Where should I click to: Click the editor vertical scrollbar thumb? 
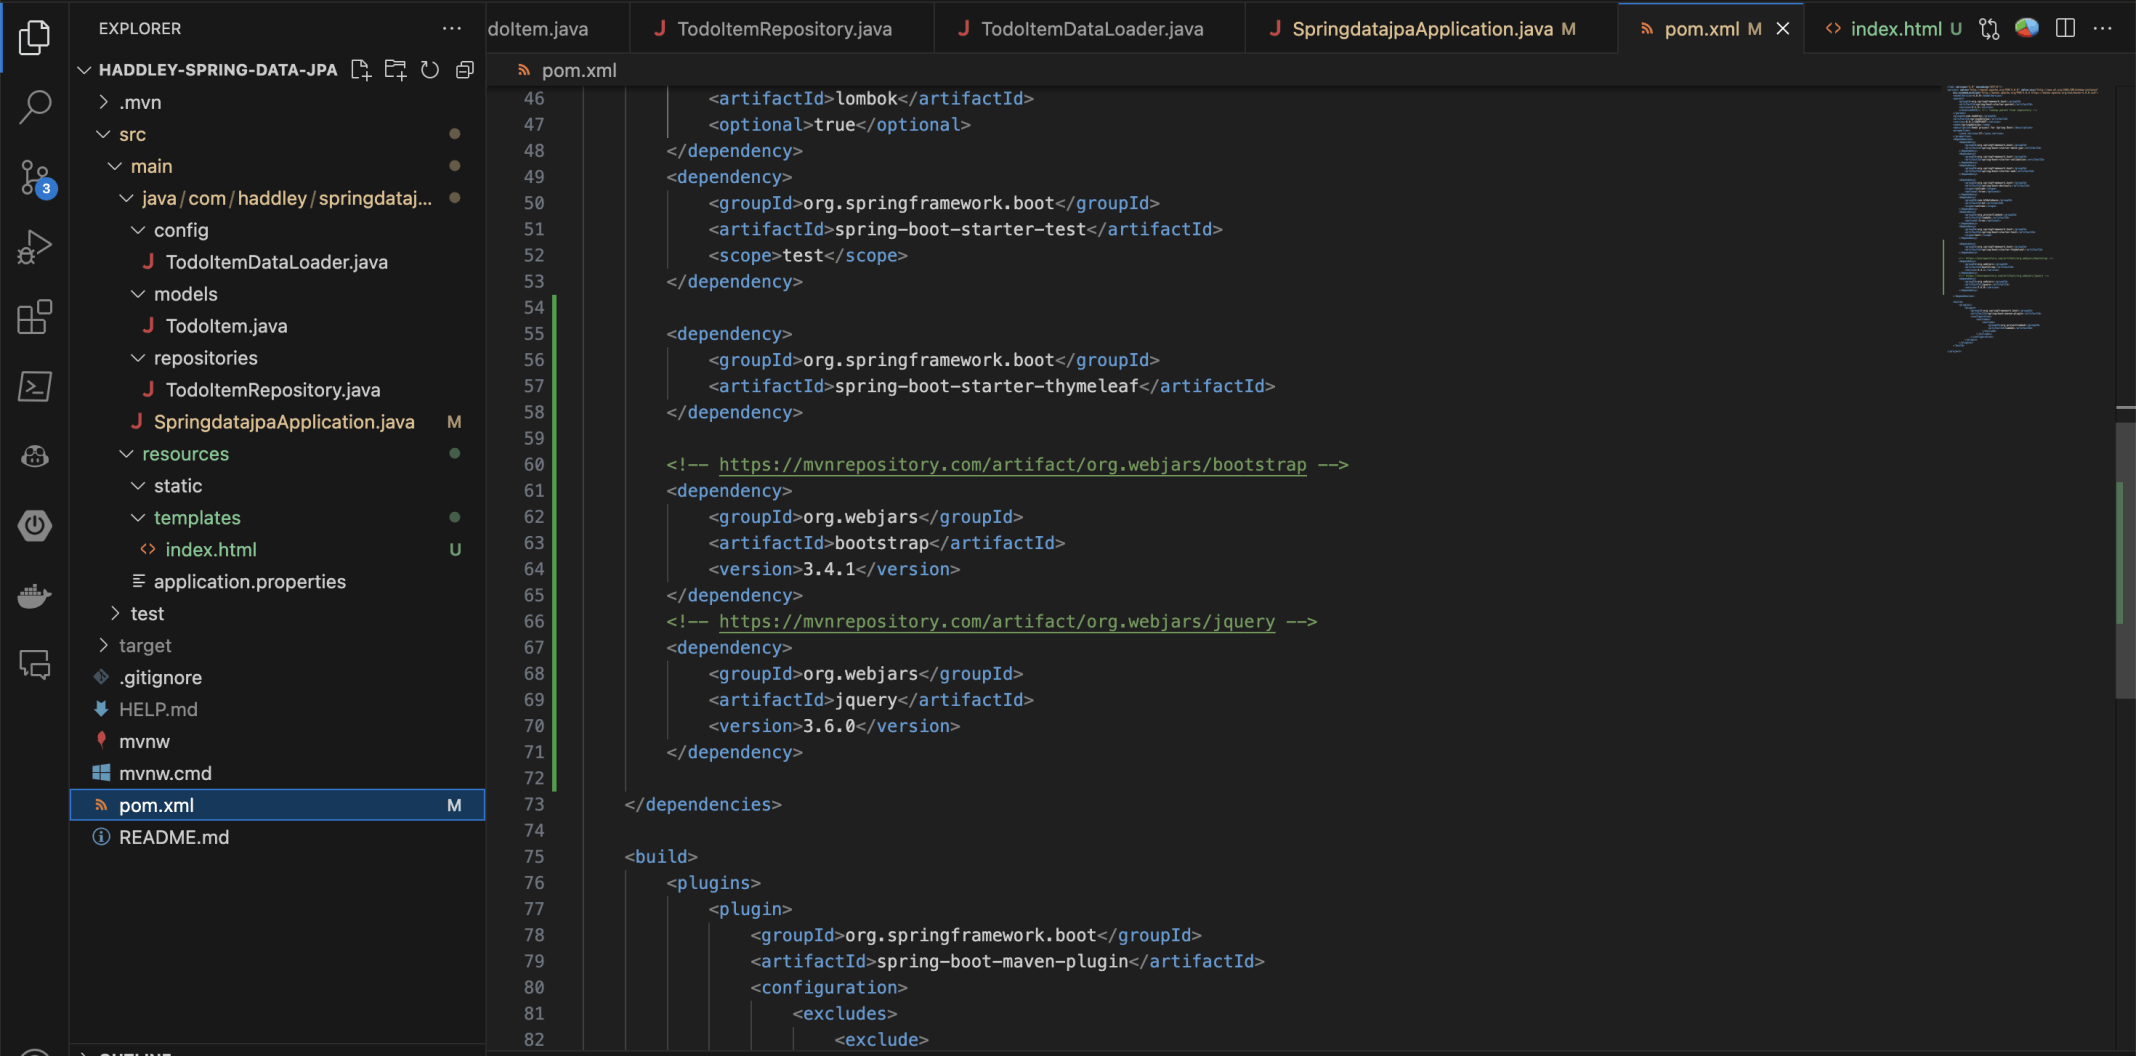point(2125,560)
